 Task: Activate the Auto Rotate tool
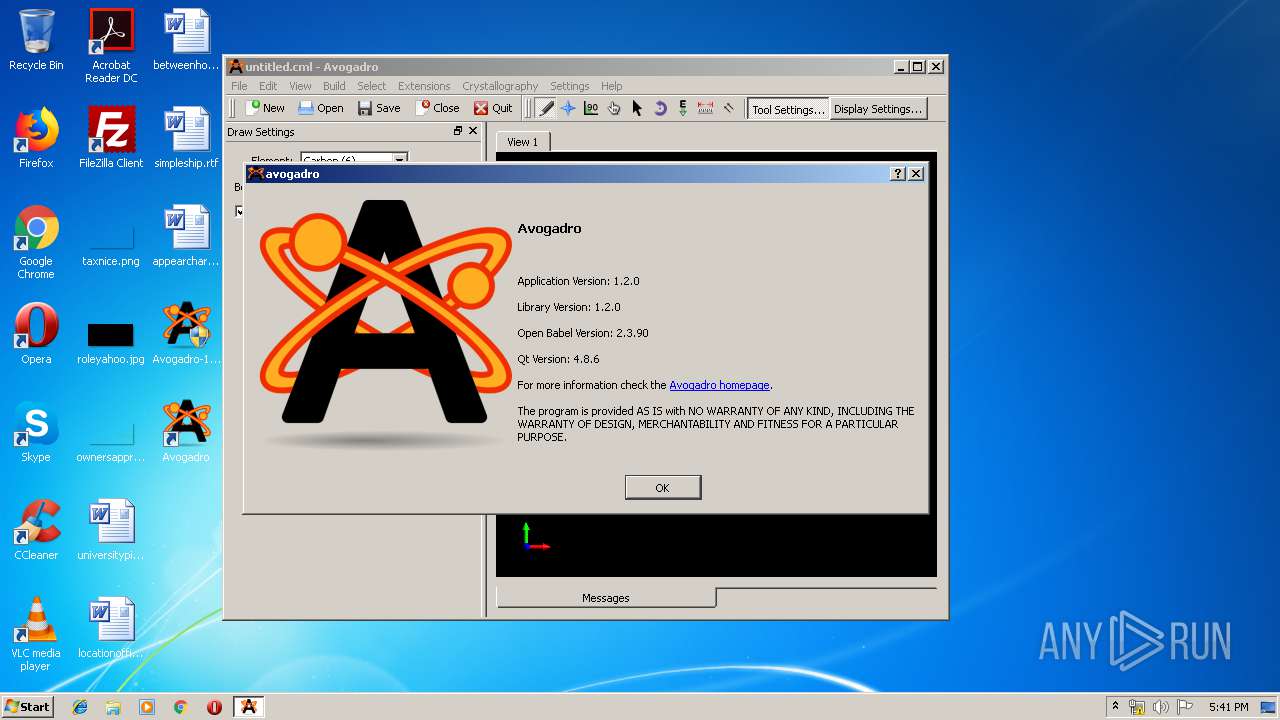click(660, 108)
